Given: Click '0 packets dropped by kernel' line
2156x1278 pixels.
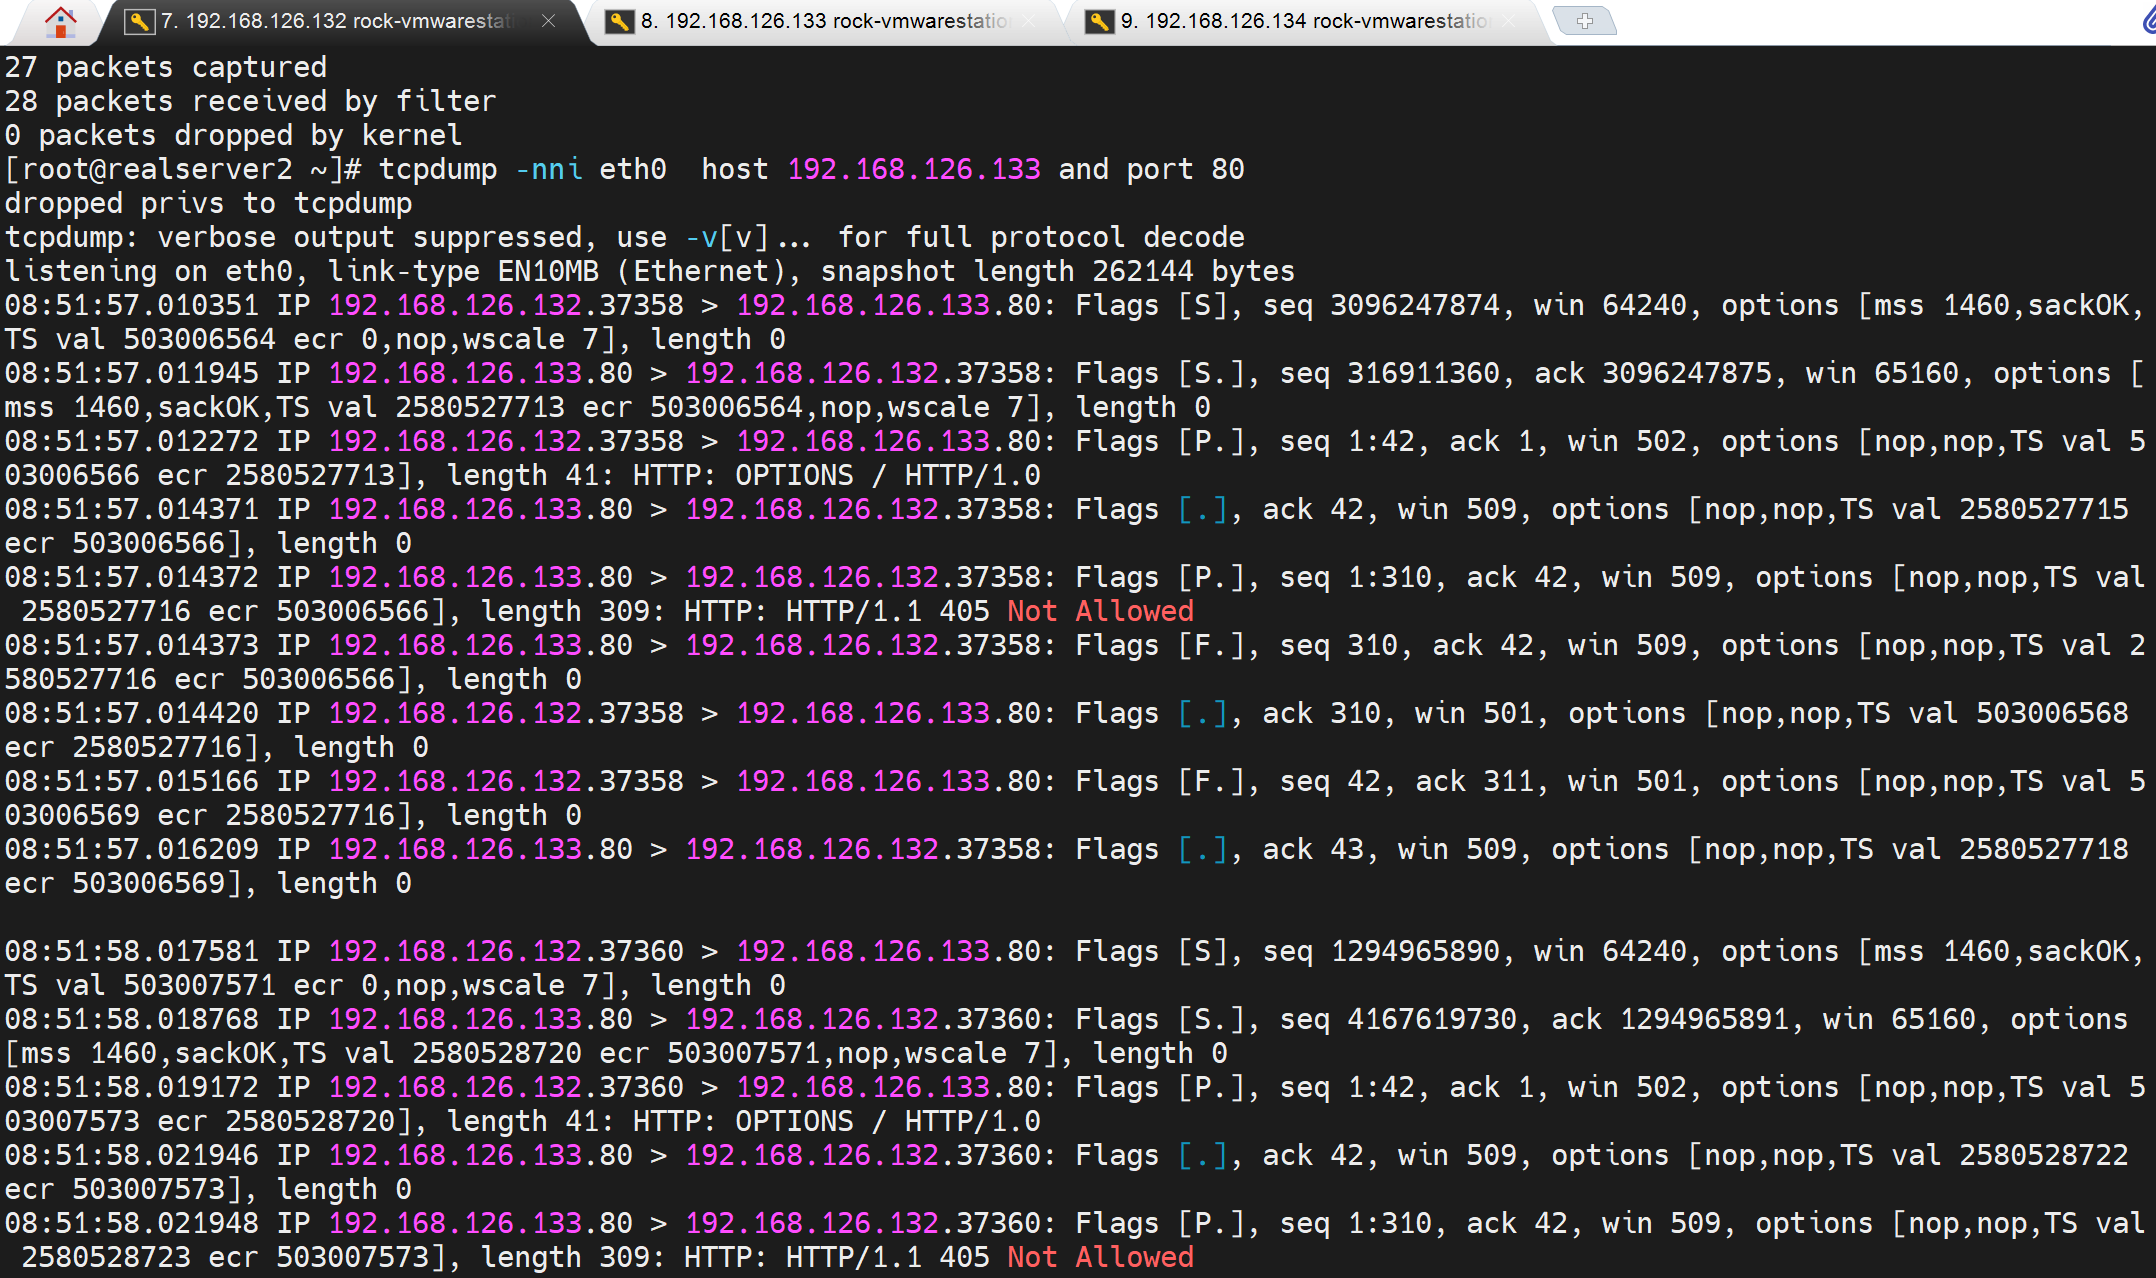Looking at the screenshot, I should click(x=233, y=135).
